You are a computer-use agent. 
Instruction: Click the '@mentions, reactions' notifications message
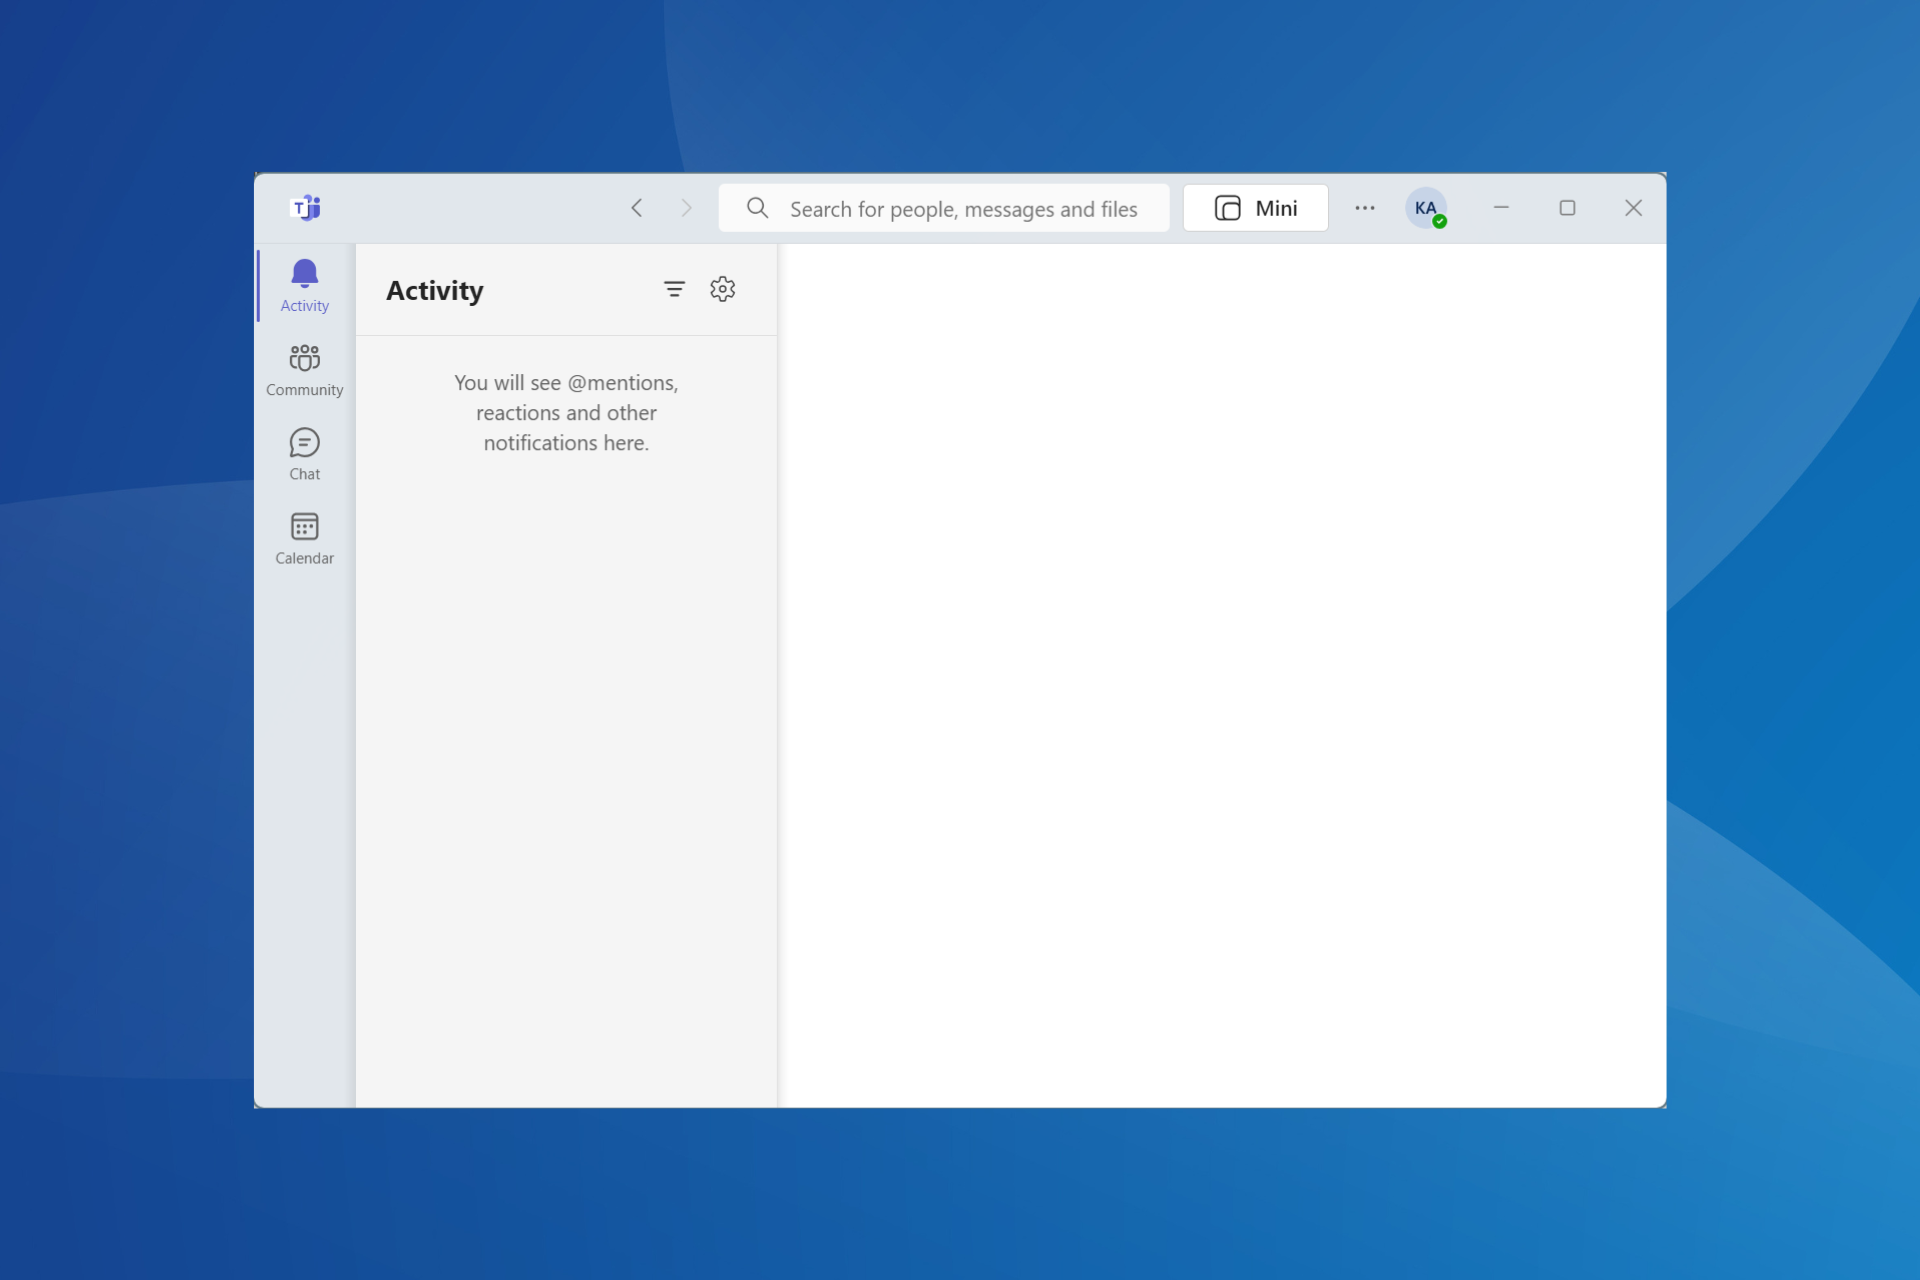pos(566,413)
